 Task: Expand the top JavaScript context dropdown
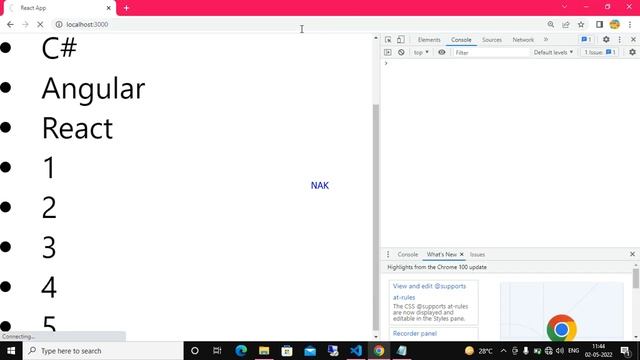click(421, 52)
